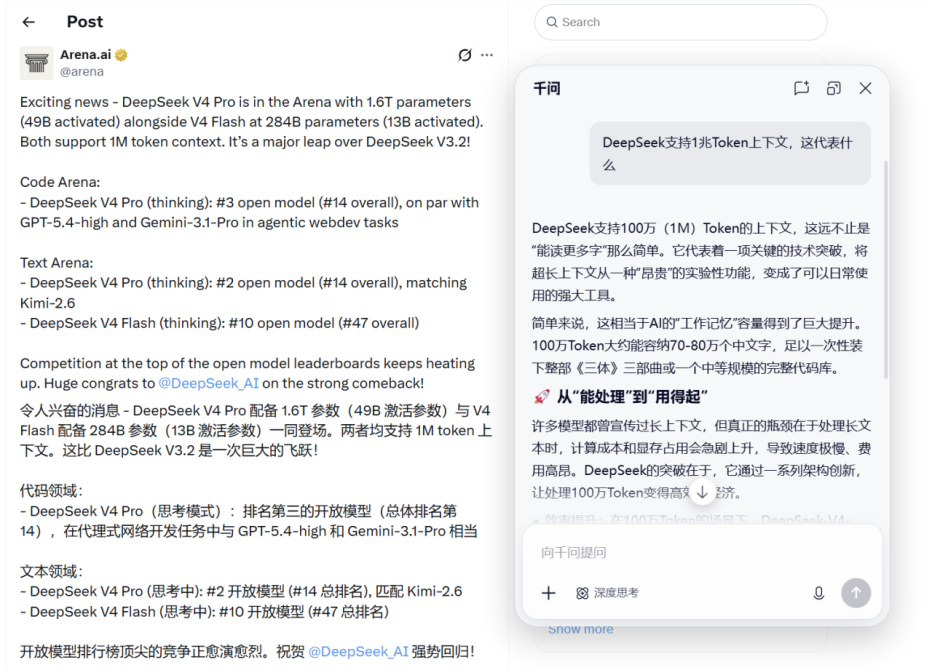The height and width of the screenshot is (670, 932).
Task: Jump to bottom with down-arrow button
Action: pos(703,492)
